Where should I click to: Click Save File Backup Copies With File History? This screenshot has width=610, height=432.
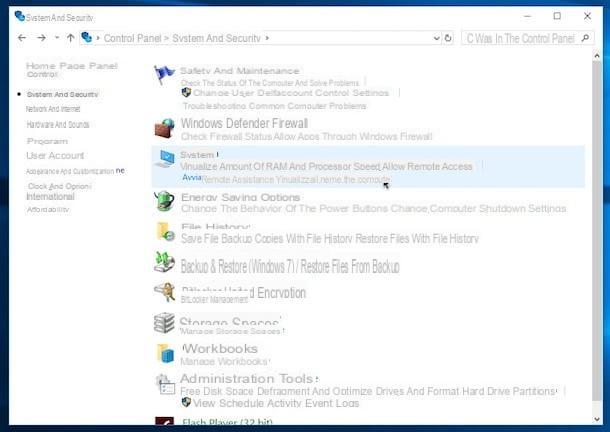coord(268,238)
